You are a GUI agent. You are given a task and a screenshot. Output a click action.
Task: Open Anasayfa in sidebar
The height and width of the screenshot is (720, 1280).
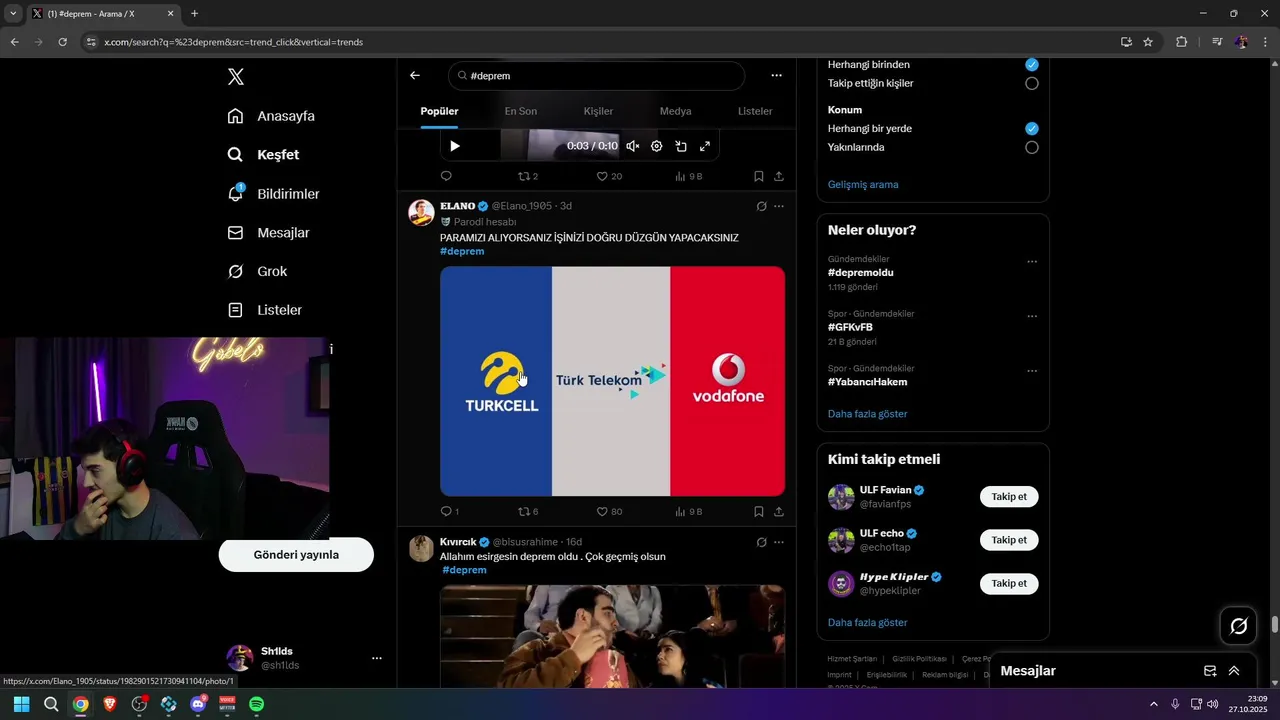pyautogui.click(x=271, y=116)
